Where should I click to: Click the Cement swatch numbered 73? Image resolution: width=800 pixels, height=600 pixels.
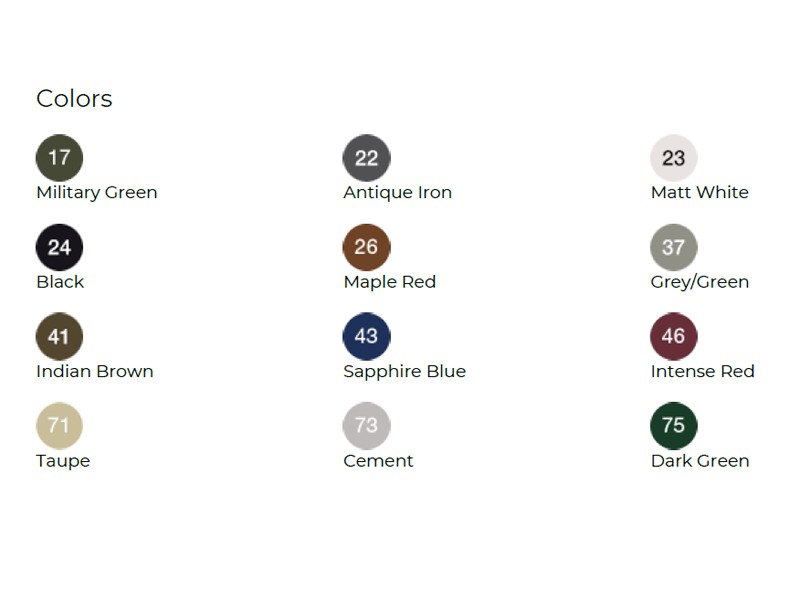click(x=366, y=426)
